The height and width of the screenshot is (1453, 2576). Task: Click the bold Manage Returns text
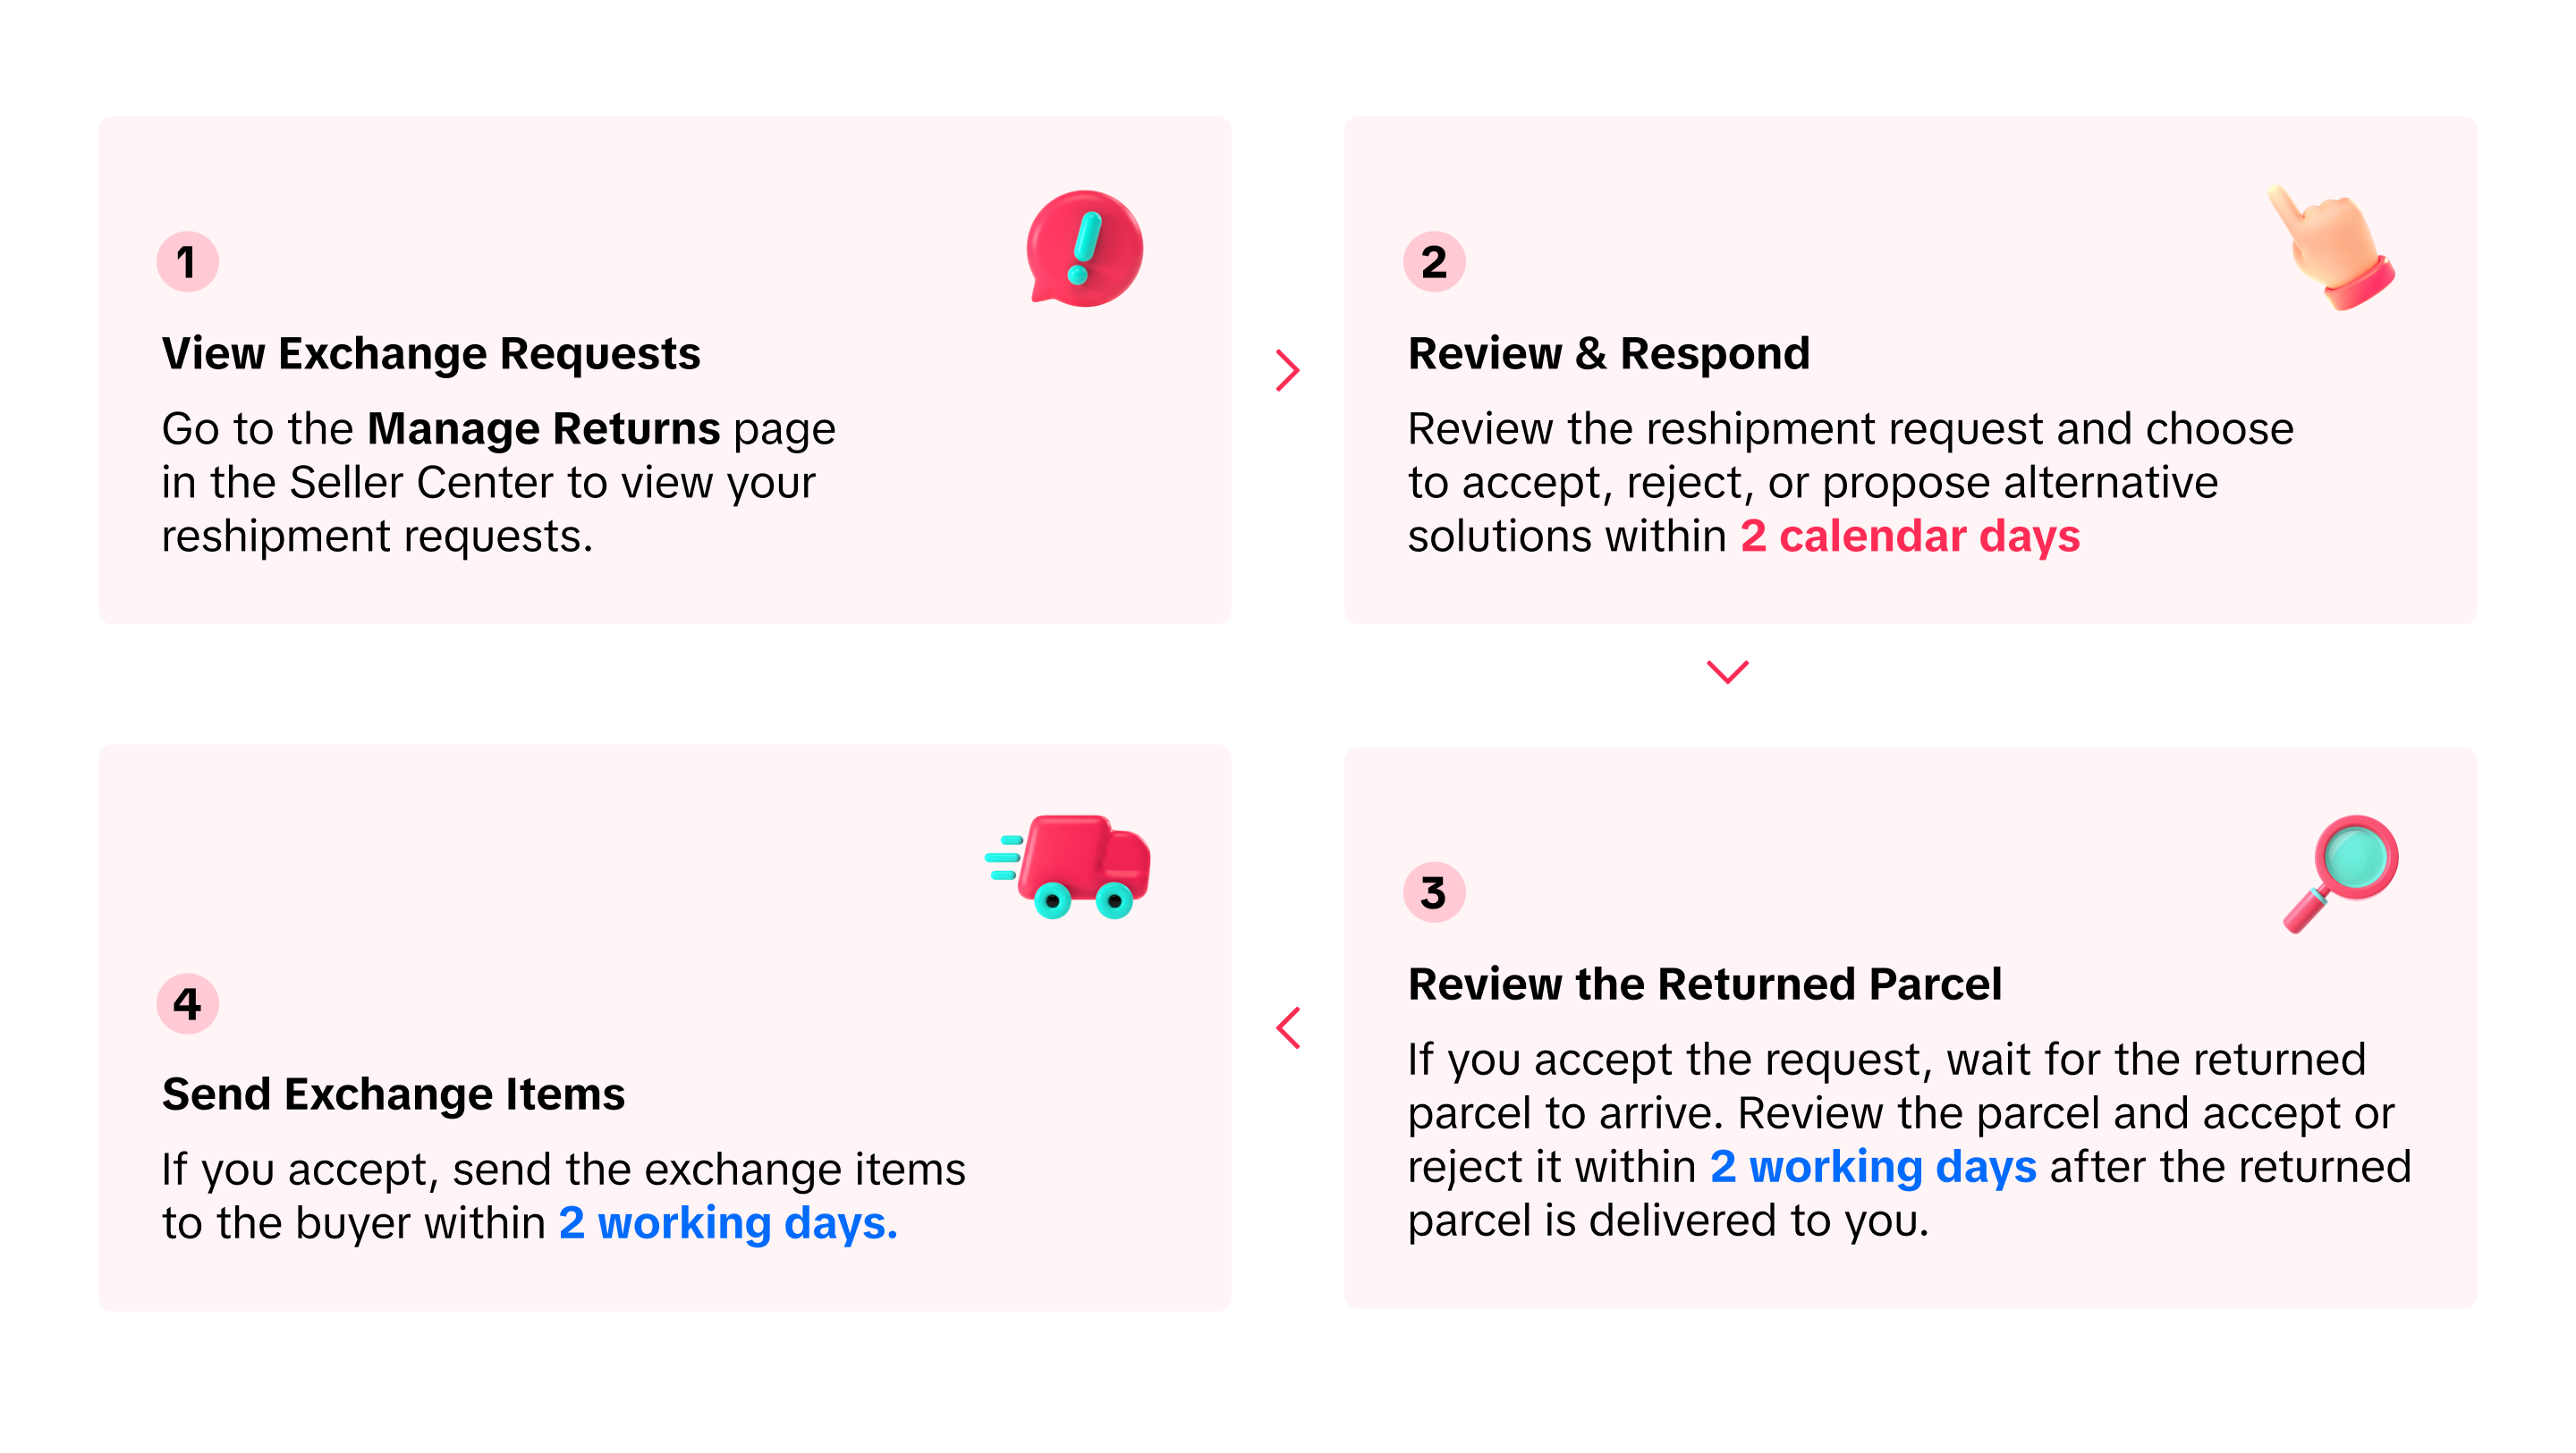tap(543, 429)
